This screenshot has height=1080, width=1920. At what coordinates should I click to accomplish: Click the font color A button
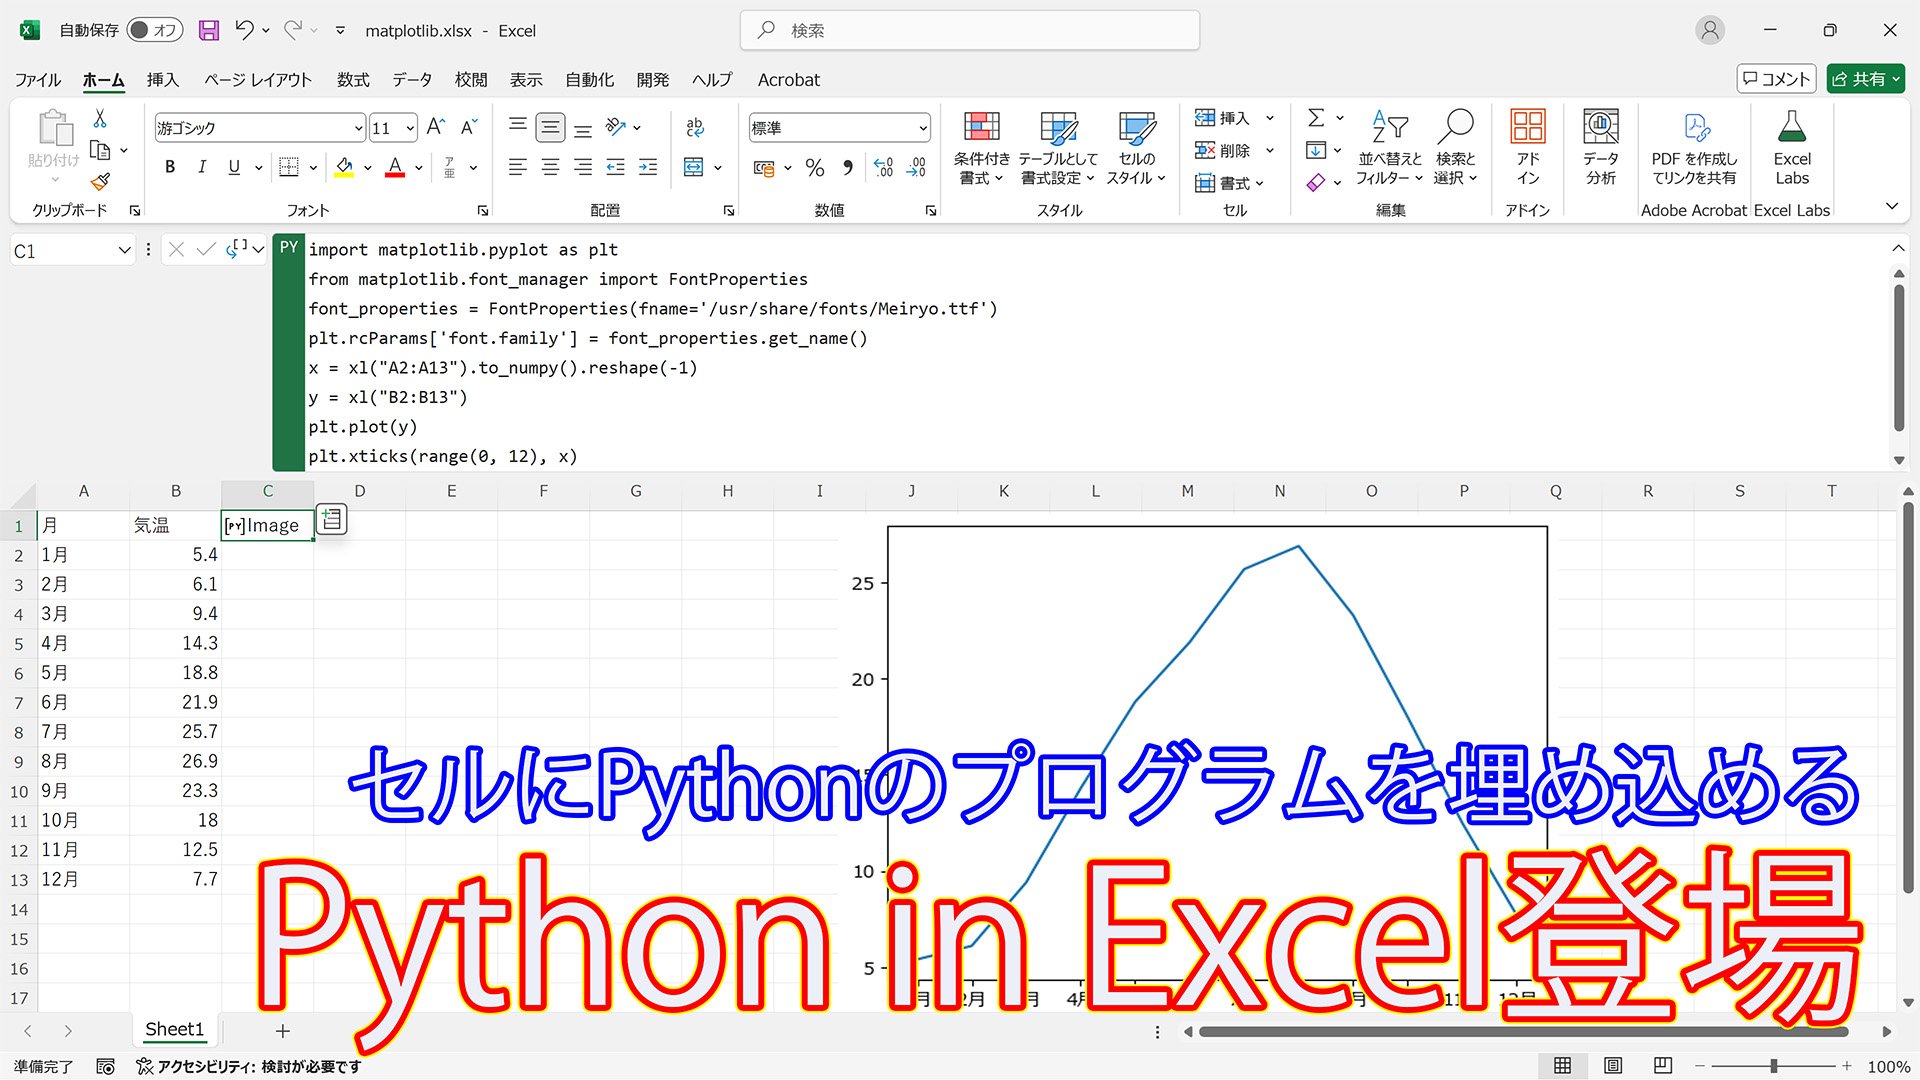[395, 167]
